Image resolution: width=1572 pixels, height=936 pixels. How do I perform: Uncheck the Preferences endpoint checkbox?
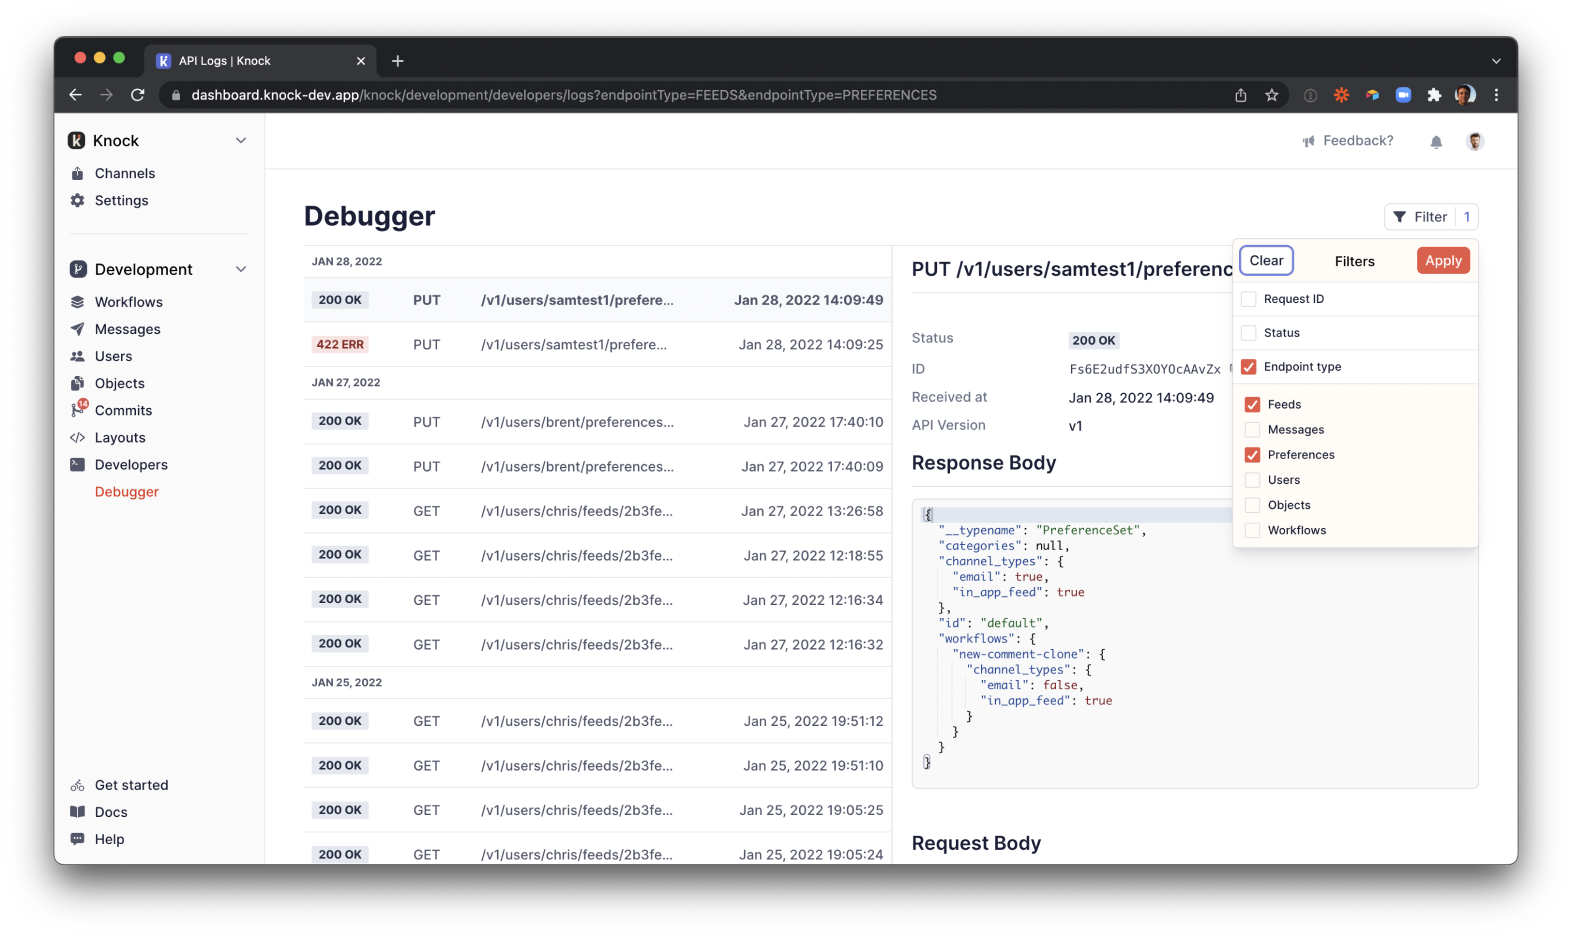1252,455
